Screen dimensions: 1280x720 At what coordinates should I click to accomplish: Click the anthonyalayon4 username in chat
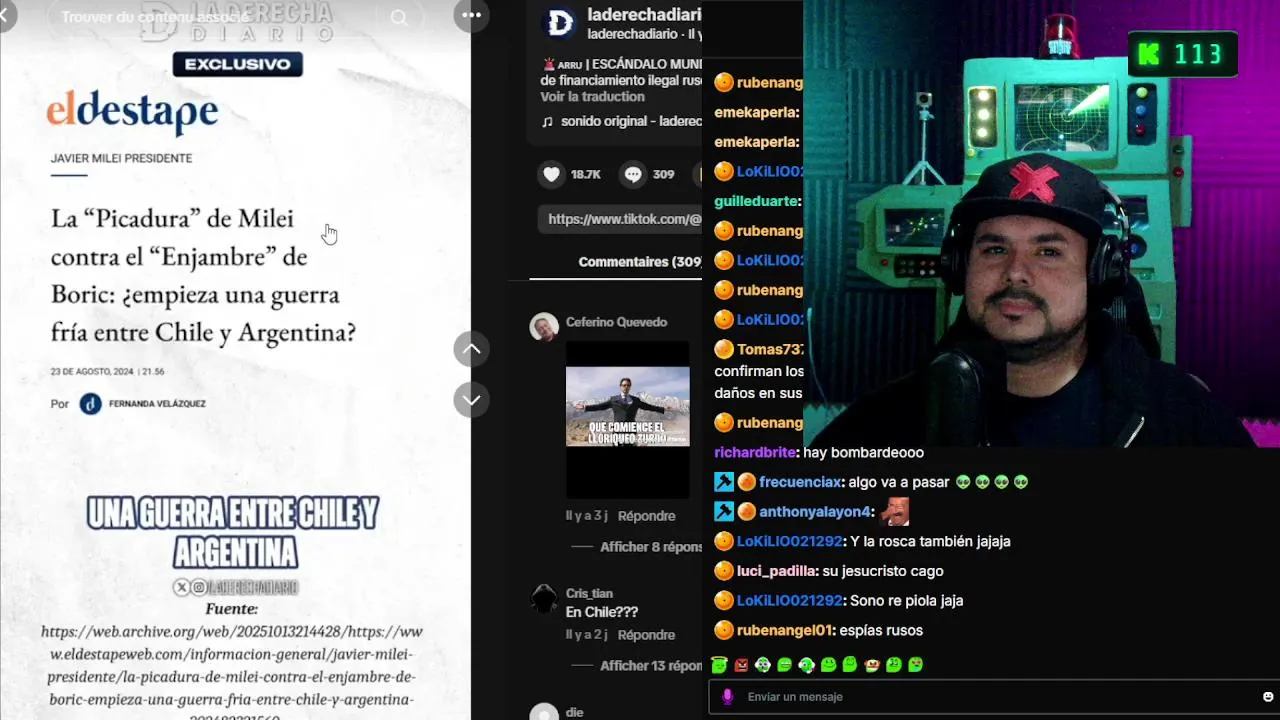click(815, 512)
